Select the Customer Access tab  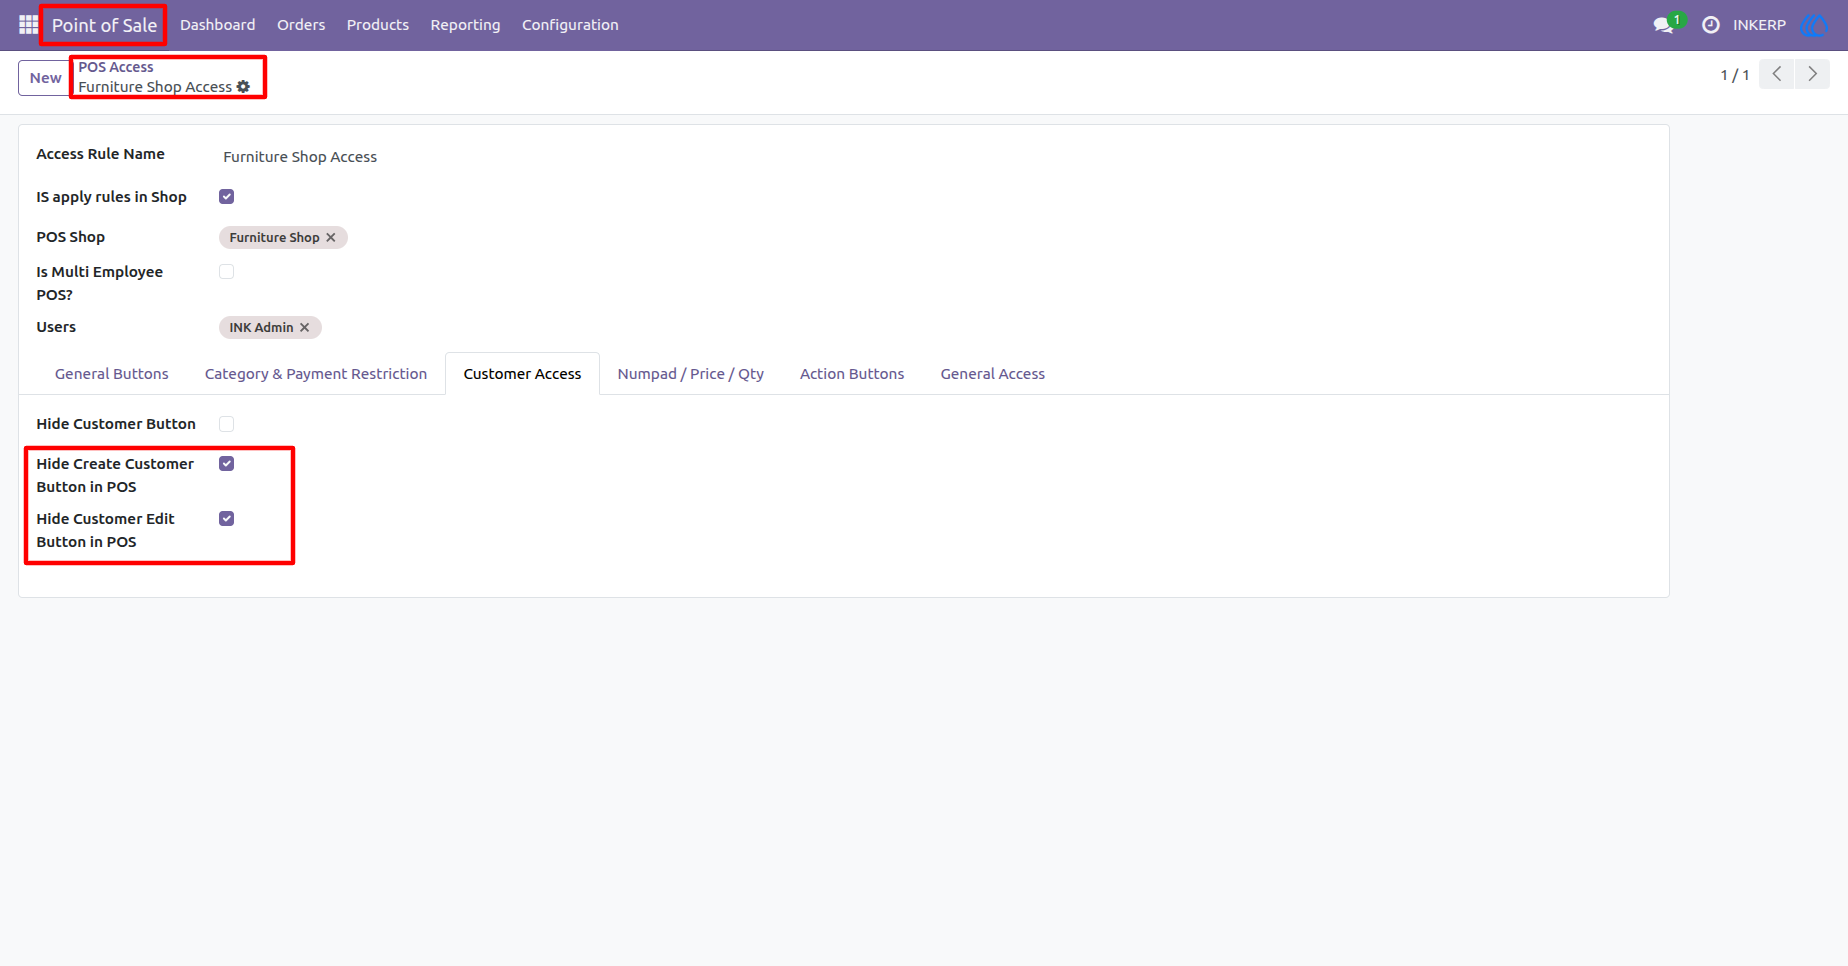click(522, 374)
